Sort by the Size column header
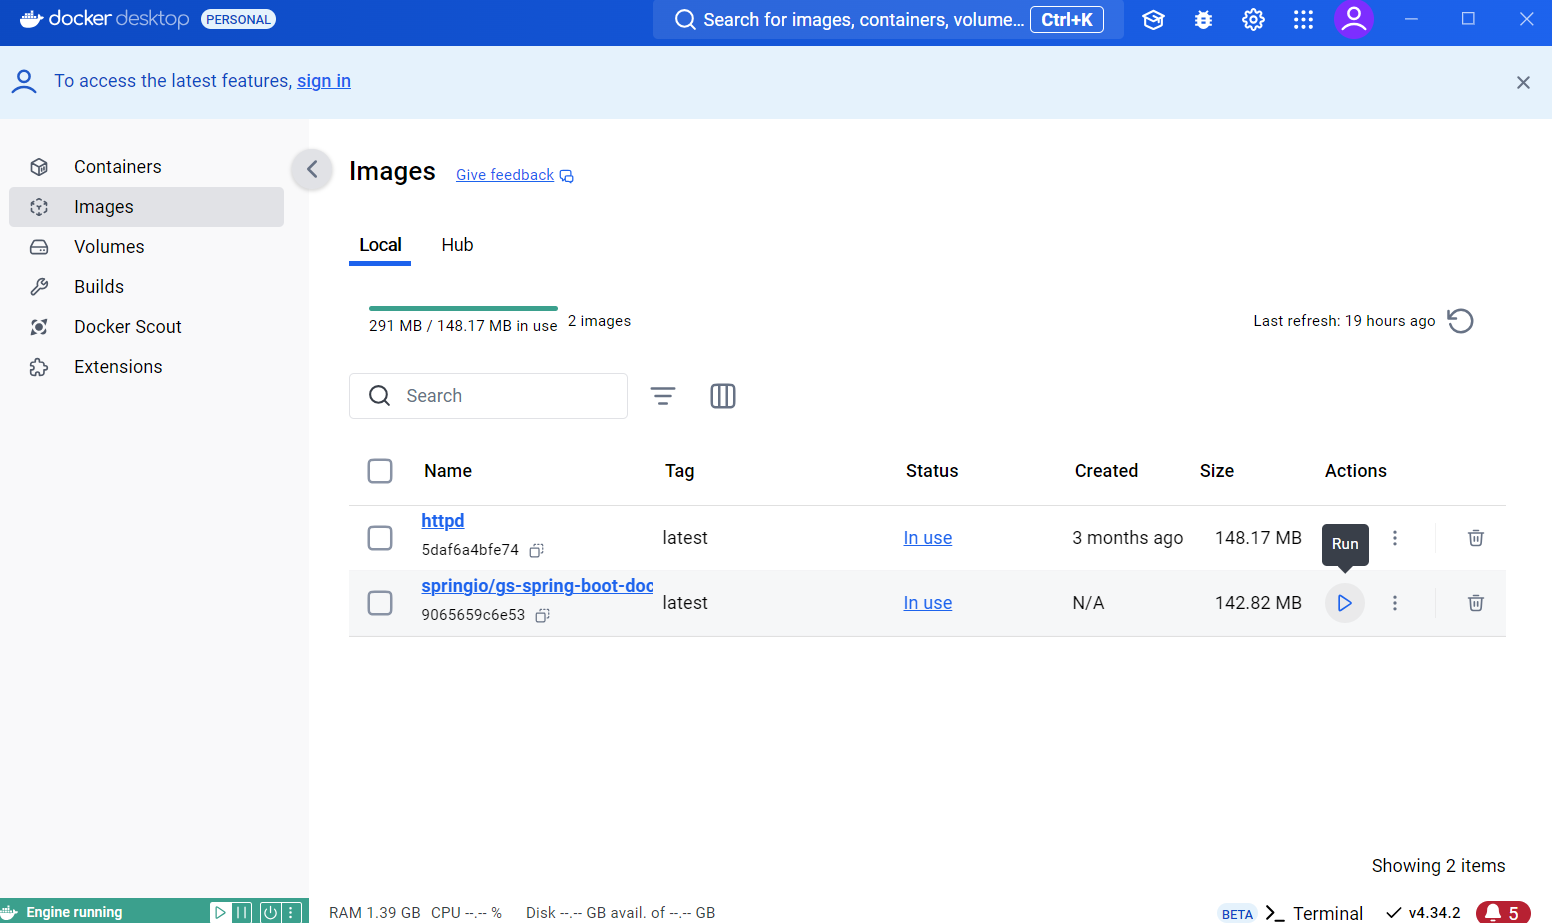 [x=1217, y=471]
